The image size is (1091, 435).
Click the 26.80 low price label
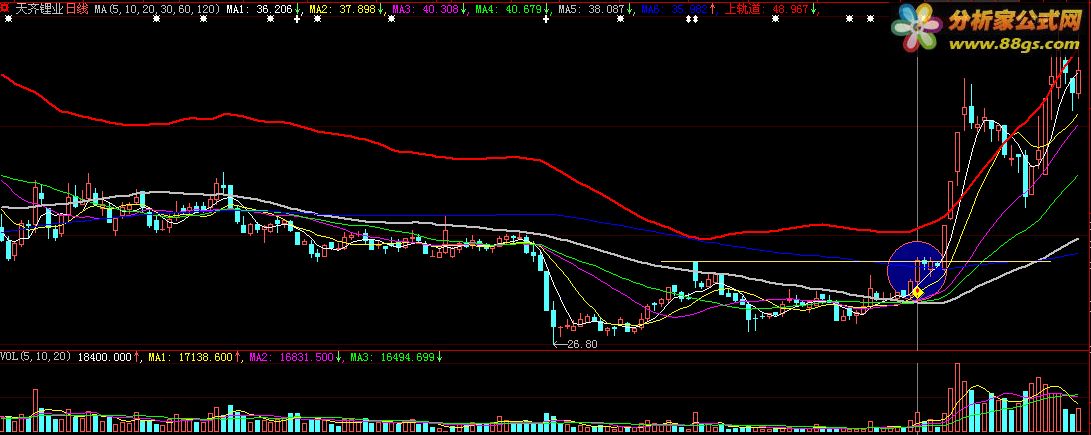582,344
